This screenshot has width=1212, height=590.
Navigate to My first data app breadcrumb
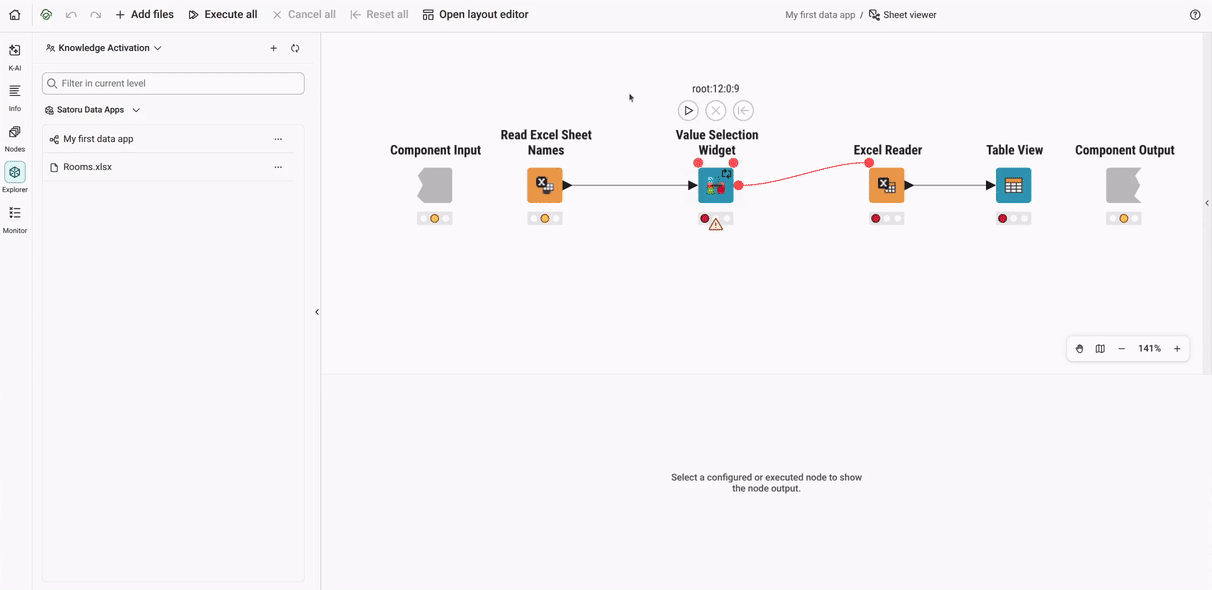pyautogui.click(x=820, y=15)
